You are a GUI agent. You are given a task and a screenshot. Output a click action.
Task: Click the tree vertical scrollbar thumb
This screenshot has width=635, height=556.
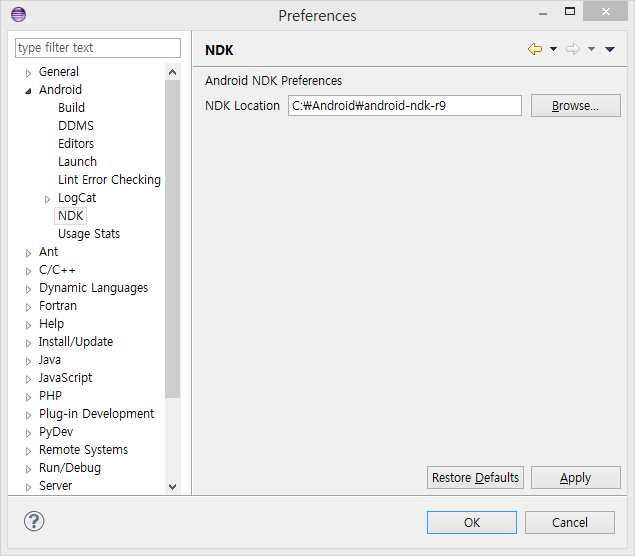tap(173, 239)
